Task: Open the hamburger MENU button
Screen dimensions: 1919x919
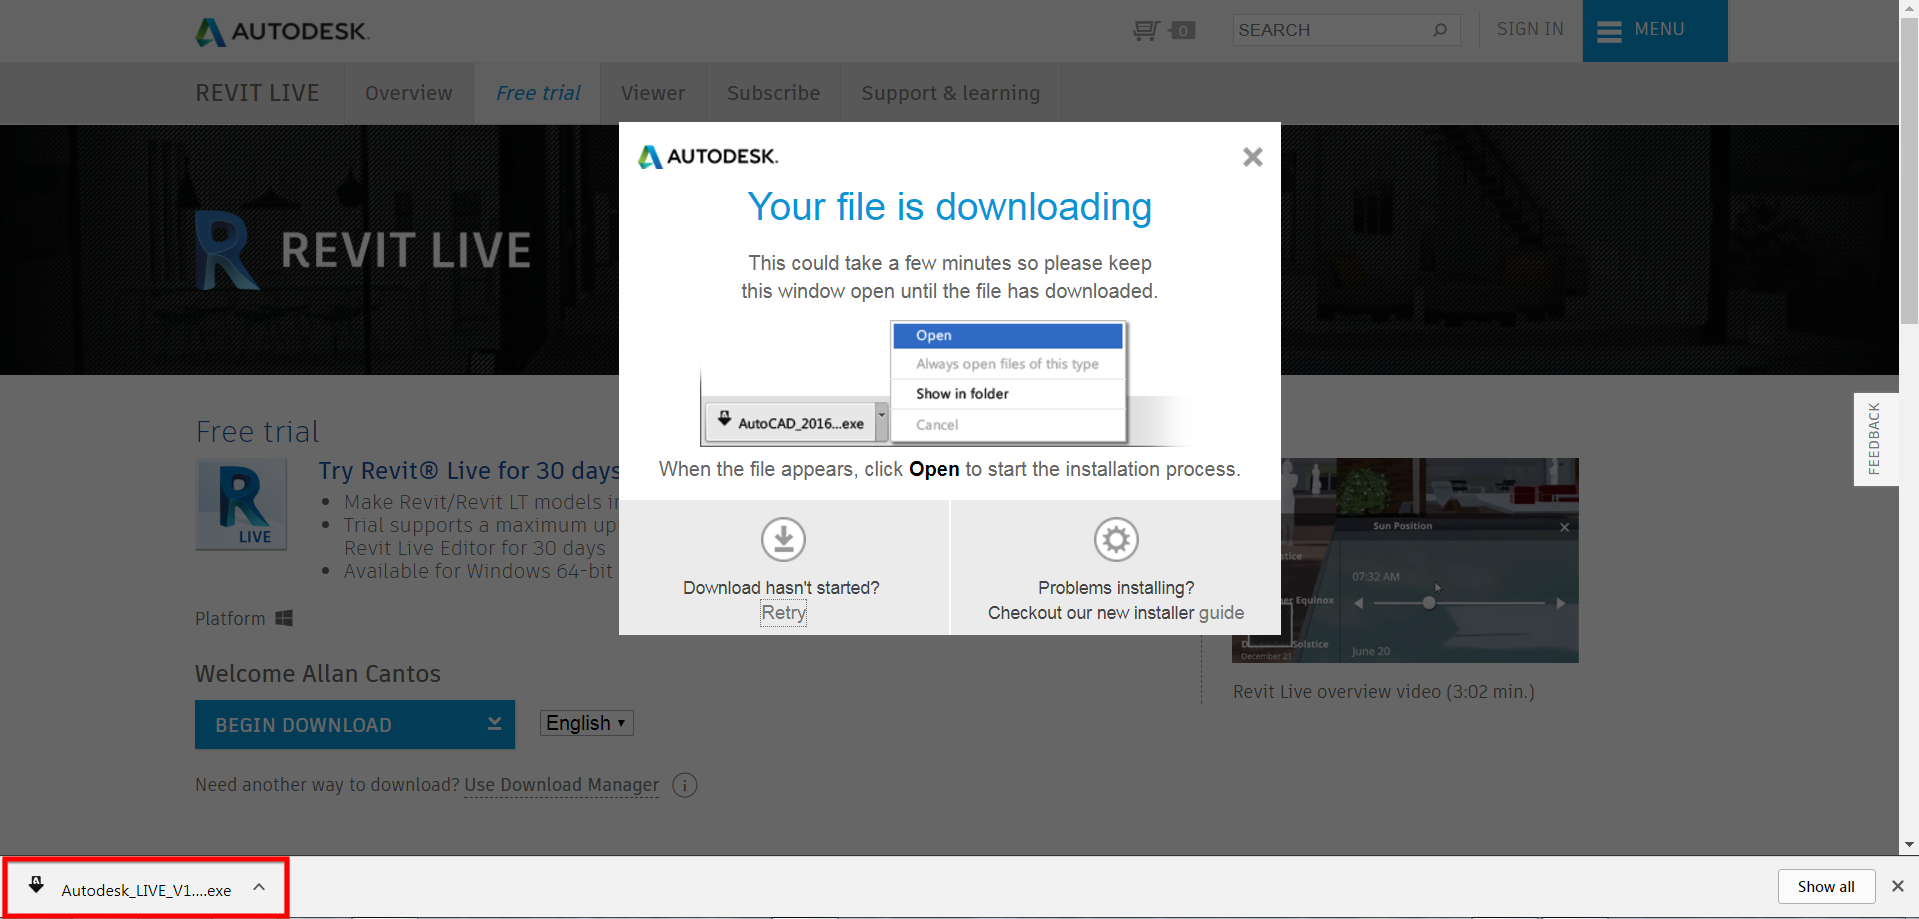Action: [x=1655, y=31]
